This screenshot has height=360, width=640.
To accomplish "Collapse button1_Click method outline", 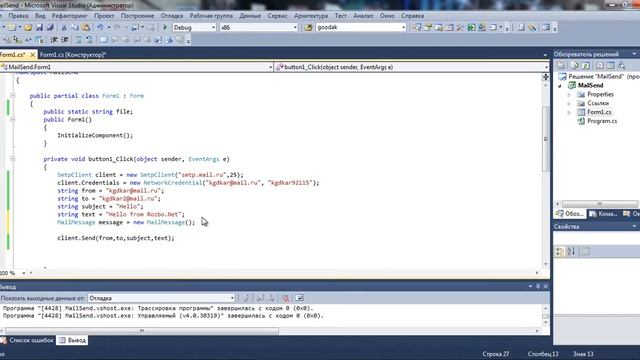I will pos(13,159).
